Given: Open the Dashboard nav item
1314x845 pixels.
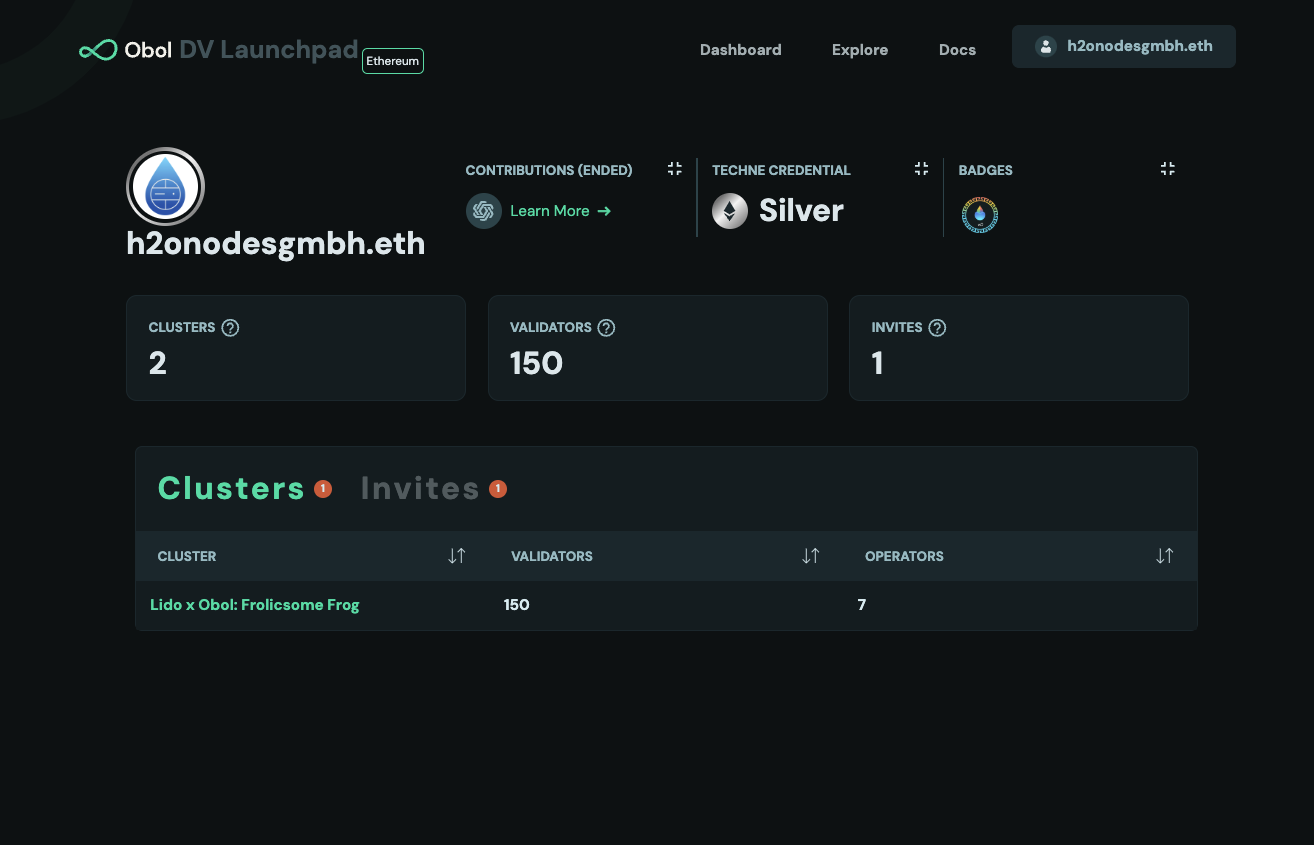Looking at the screenshot, I should 740,50.
